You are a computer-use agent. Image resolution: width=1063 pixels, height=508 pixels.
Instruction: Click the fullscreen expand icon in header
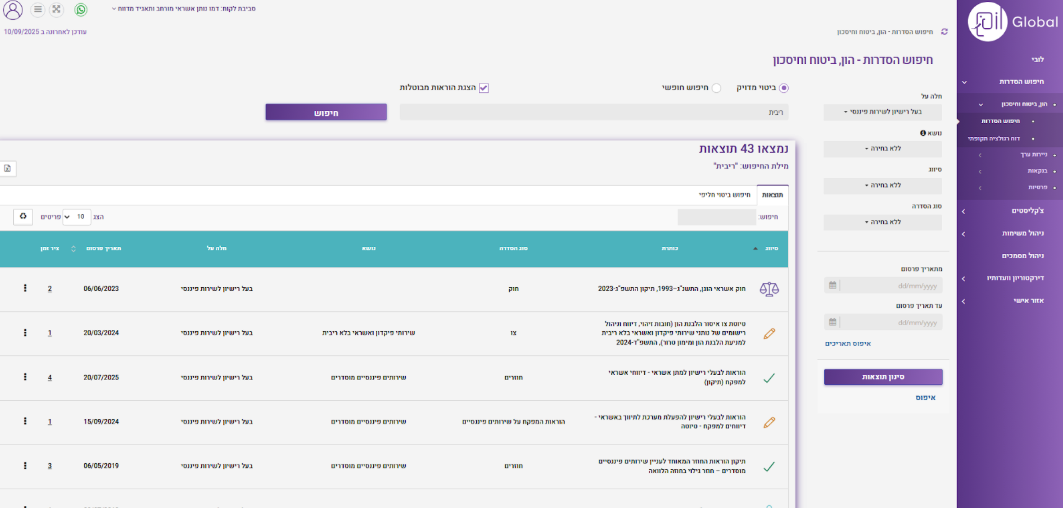coord(56,10)
